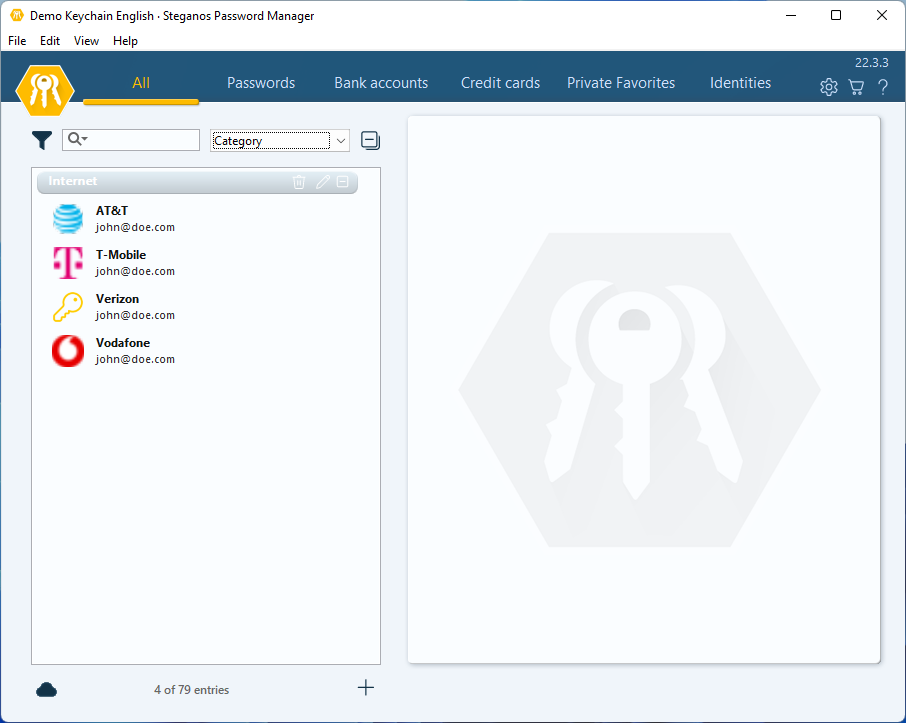Screen dimensions: 906x723
Task: Minimize the Steganos window
Action: point(791,15)
